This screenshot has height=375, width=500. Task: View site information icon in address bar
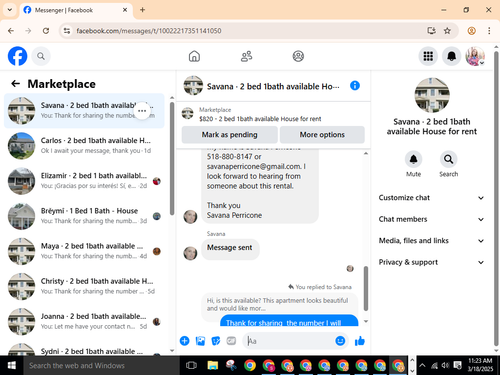coord(67,31)
